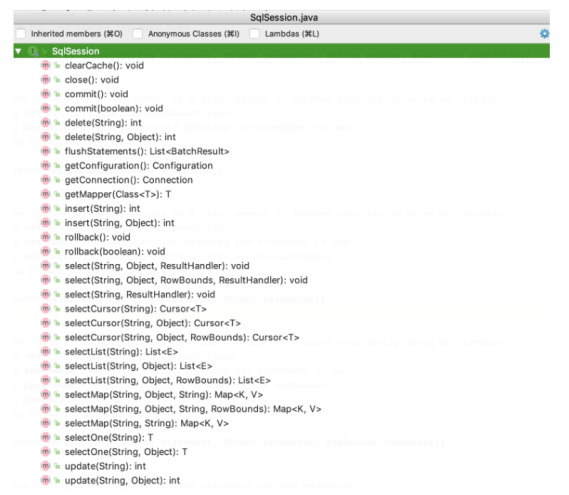This screenshot has width=569, height=495.
Task: Select select(String, Object, RowBounds, ResultHandler): void
Action: click(186, 280)
